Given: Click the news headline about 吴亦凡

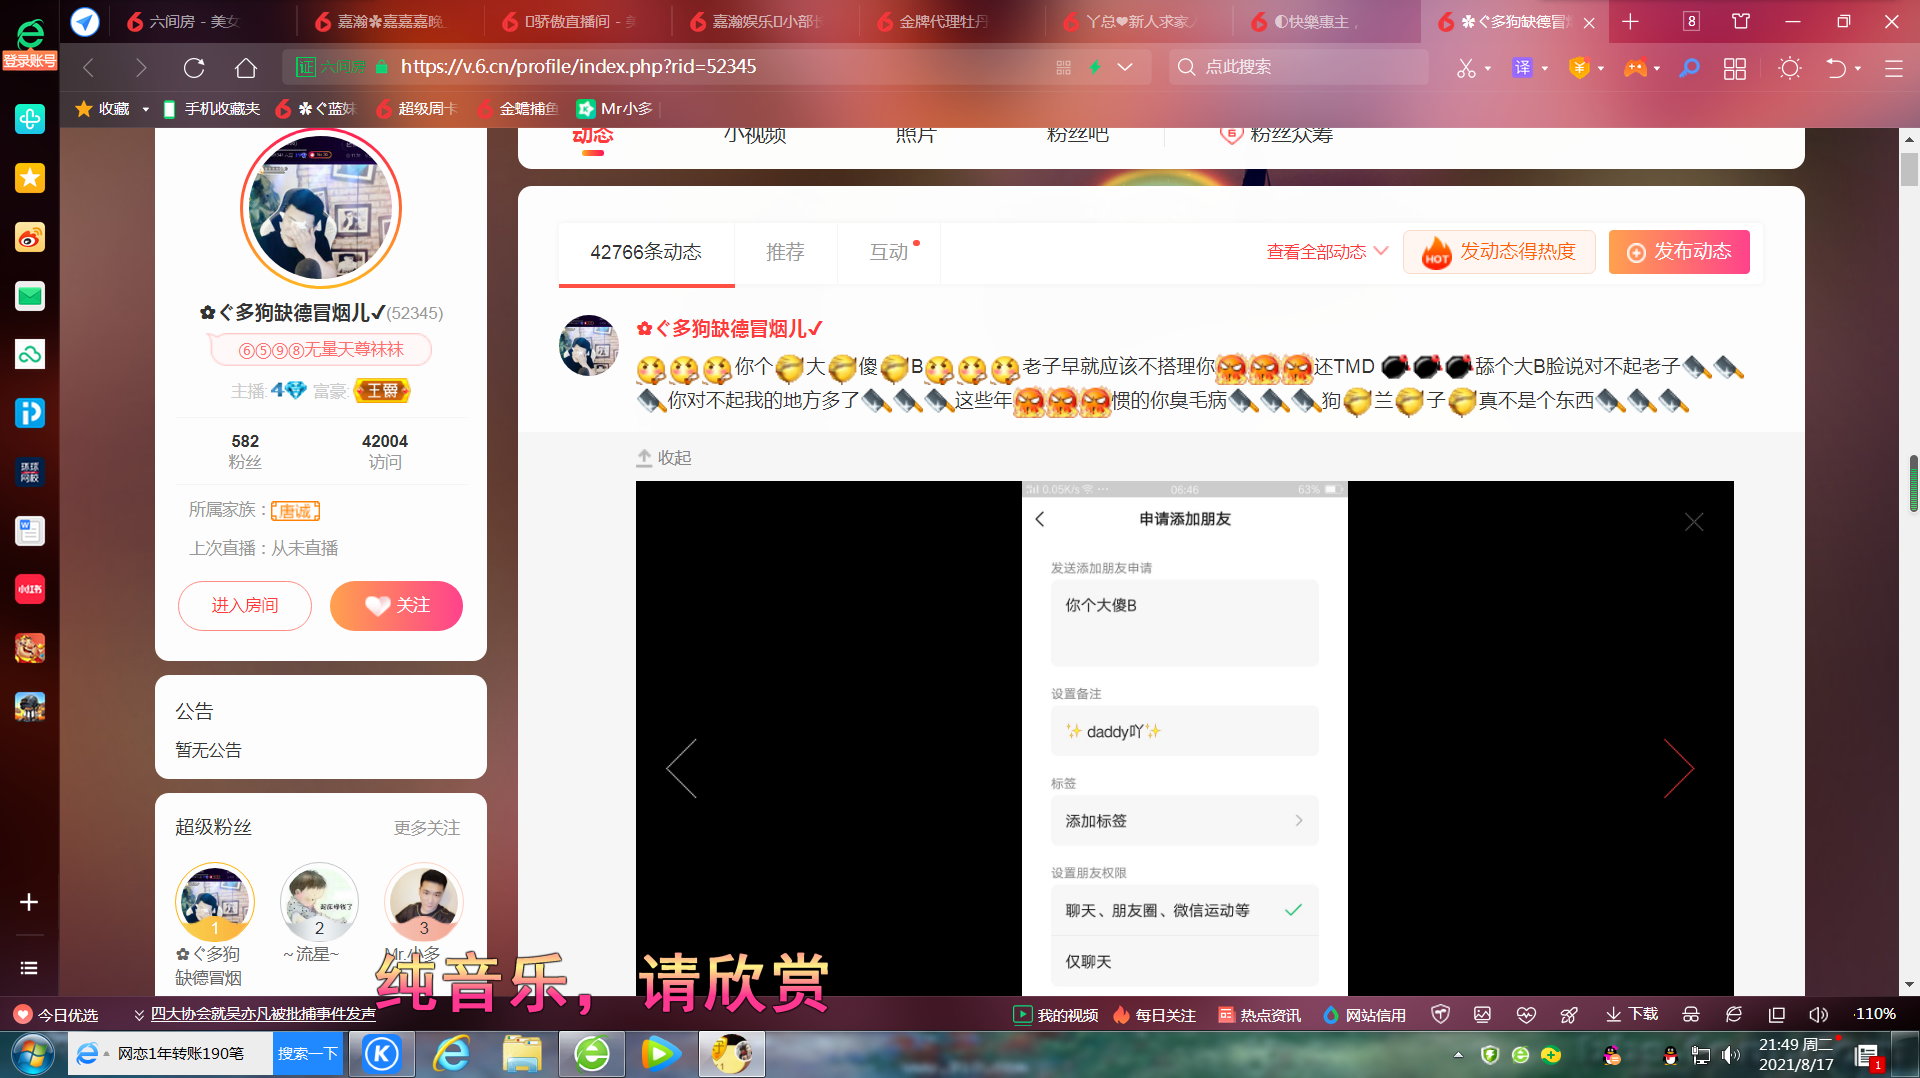Looking at the screenshot, I should [263, 1014].
